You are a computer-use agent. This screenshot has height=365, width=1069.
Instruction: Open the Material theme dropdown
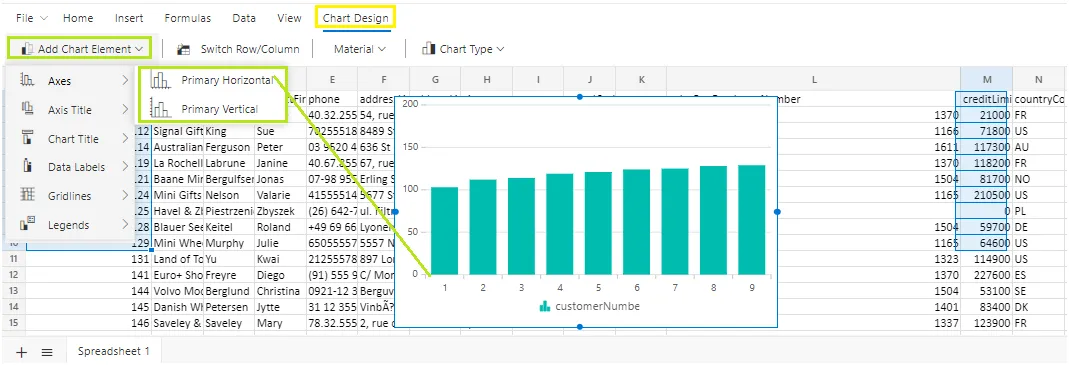359,49
